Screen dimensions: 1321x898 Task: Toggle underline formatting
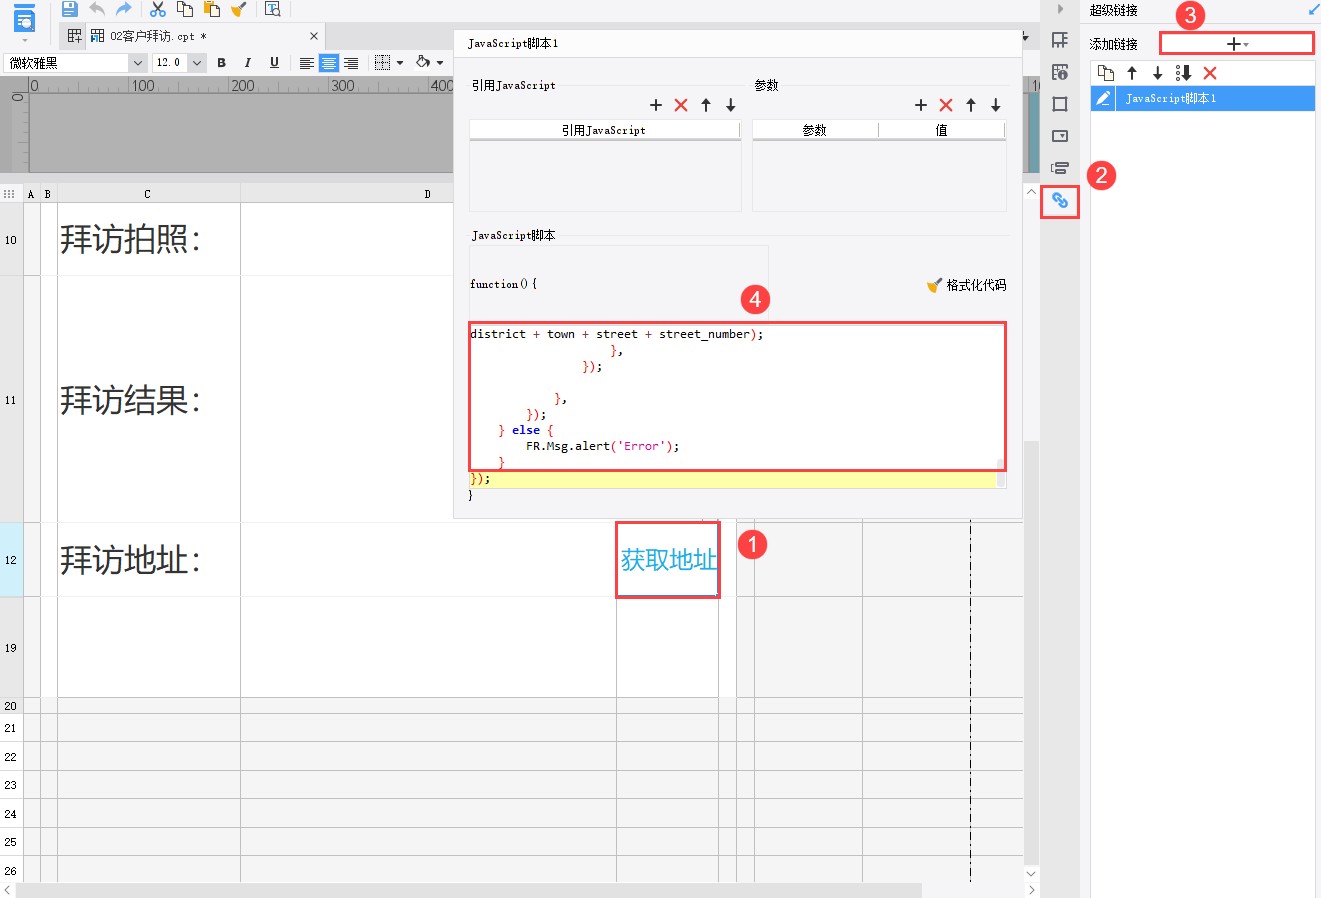tap(274, 63)
